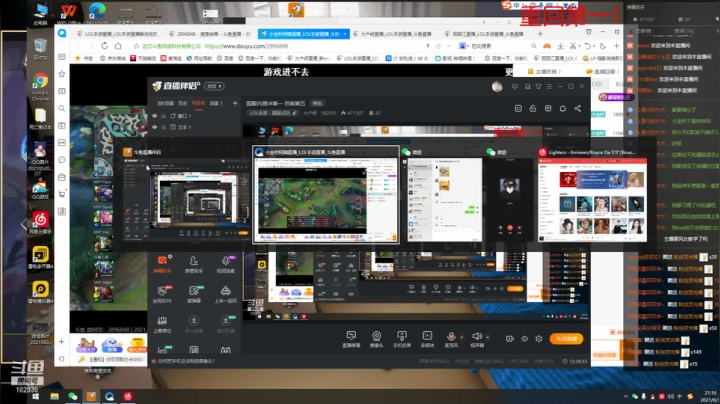Image resolution: width=720 pixels, height=404 pixels.
Task: Add a 摄像头 camera source
Action: (x=377, y=339)
